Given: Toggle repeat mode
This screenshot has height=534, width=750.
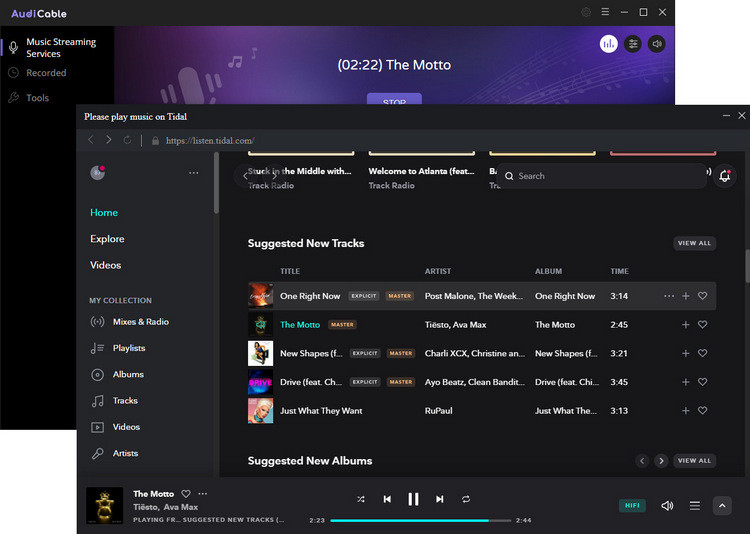Looking at the screenshot, I should click(466, 499).
